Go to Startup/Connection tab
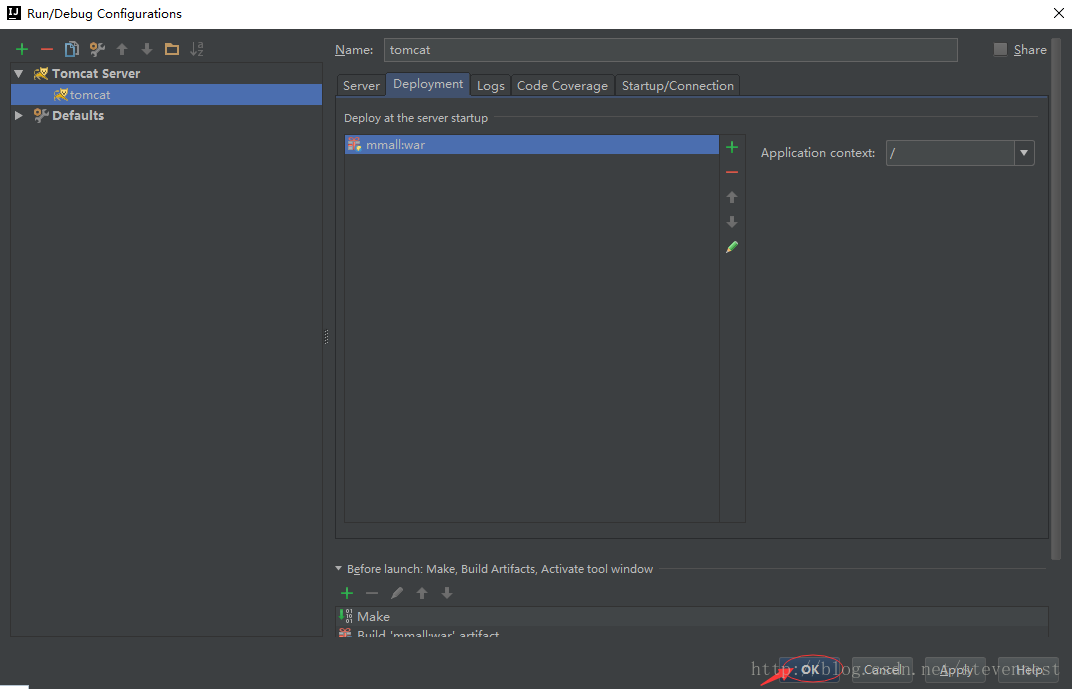Viewport: 1072px width, 689px height. click(678, 85)
